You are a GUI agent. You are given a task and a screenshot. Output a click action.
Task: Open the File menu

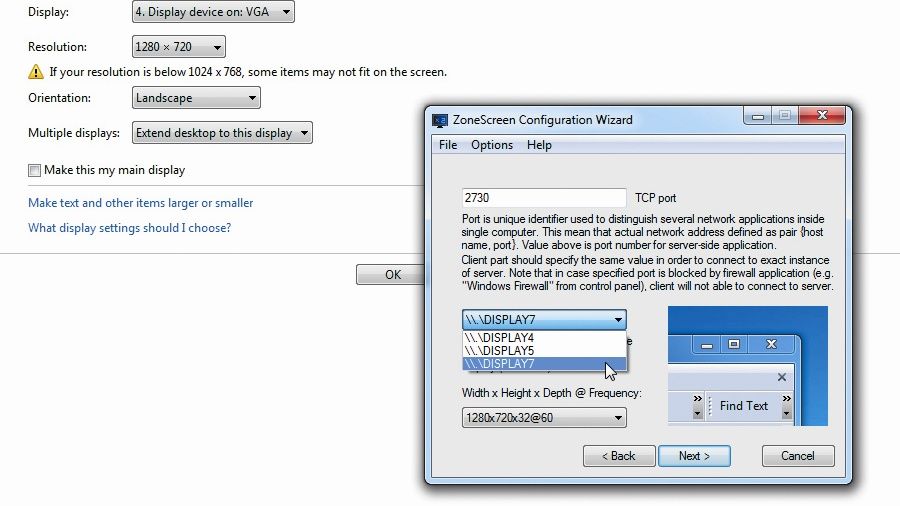coord(448,145)
